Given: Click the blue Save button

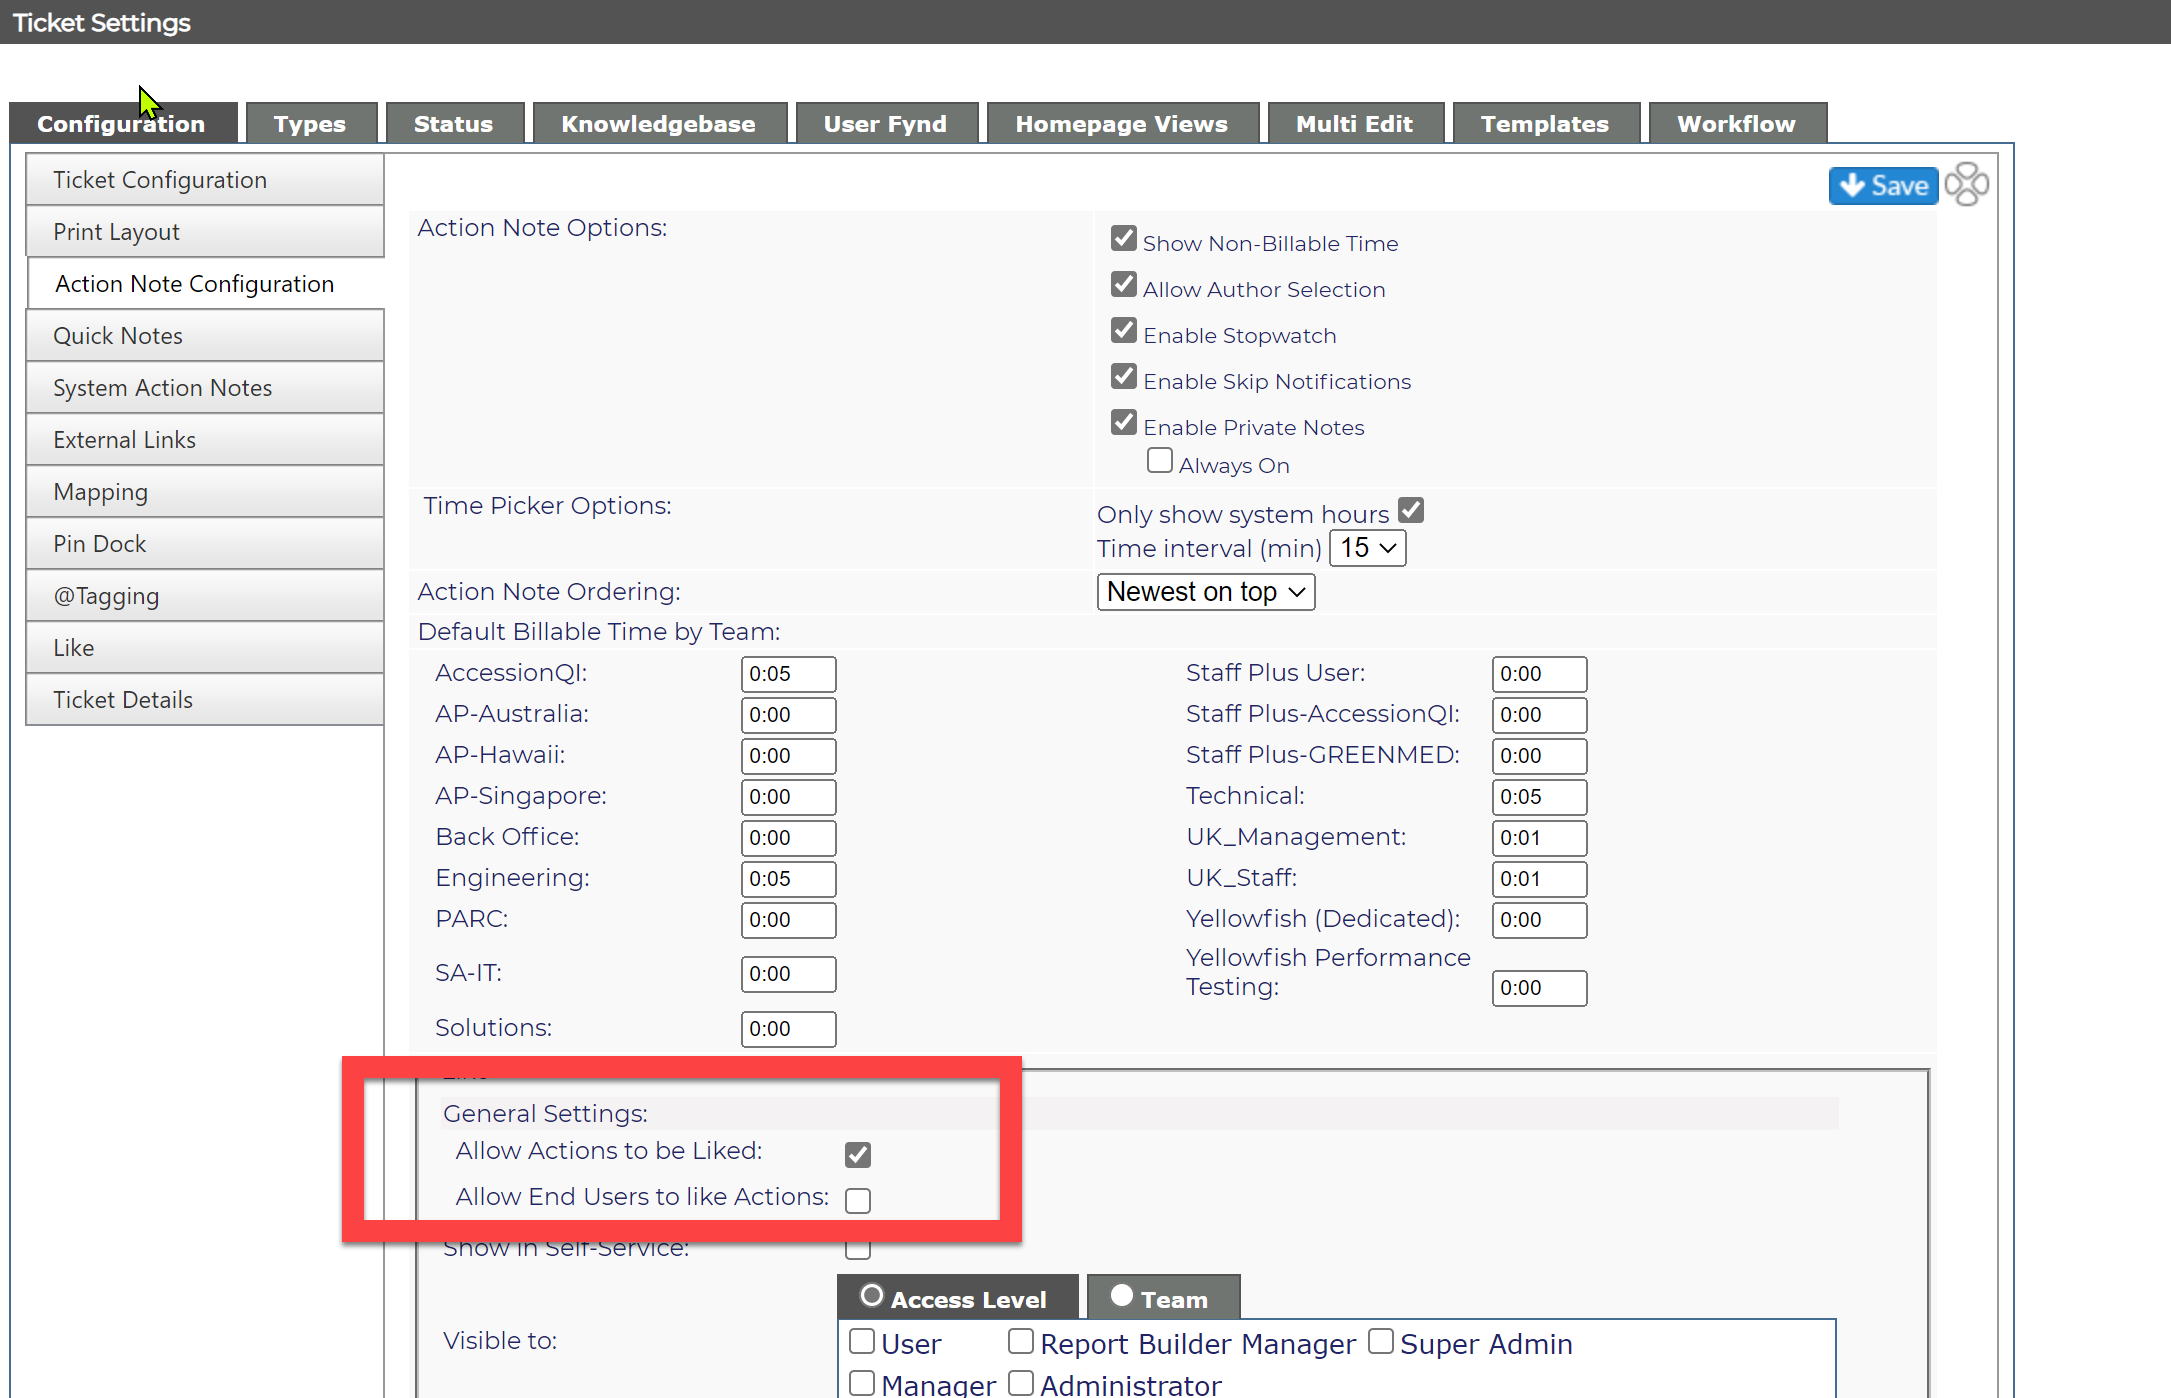Looking at the screenshot, I should (1883, 186).
